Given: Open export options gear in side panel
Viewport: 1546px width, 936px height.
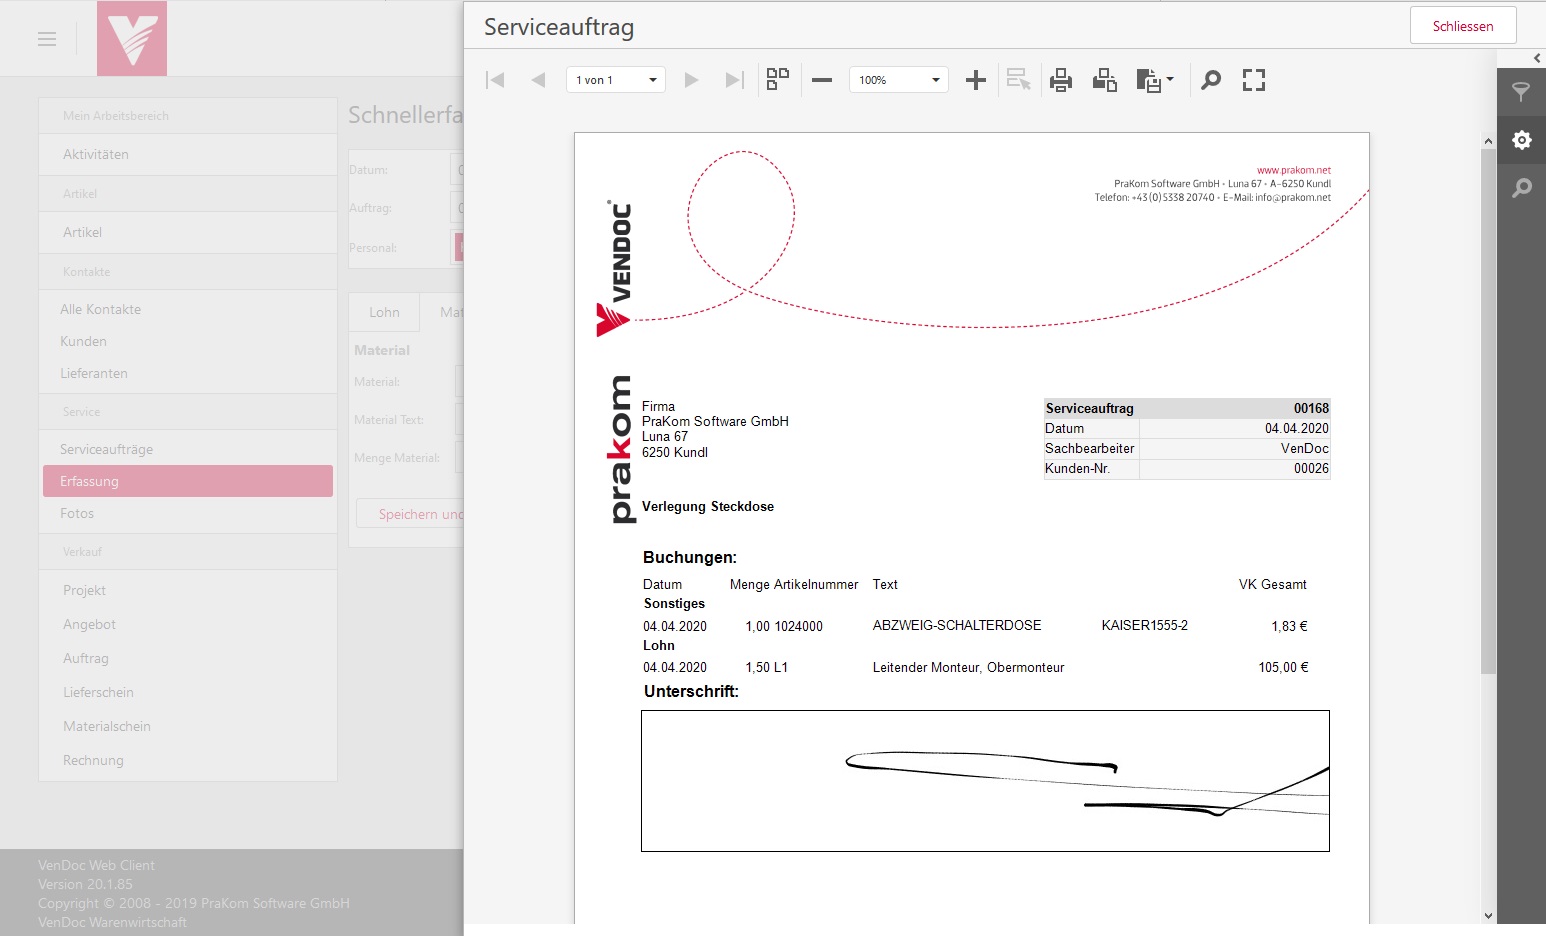Looking at the screenshot, I should tap(1521, 140).
